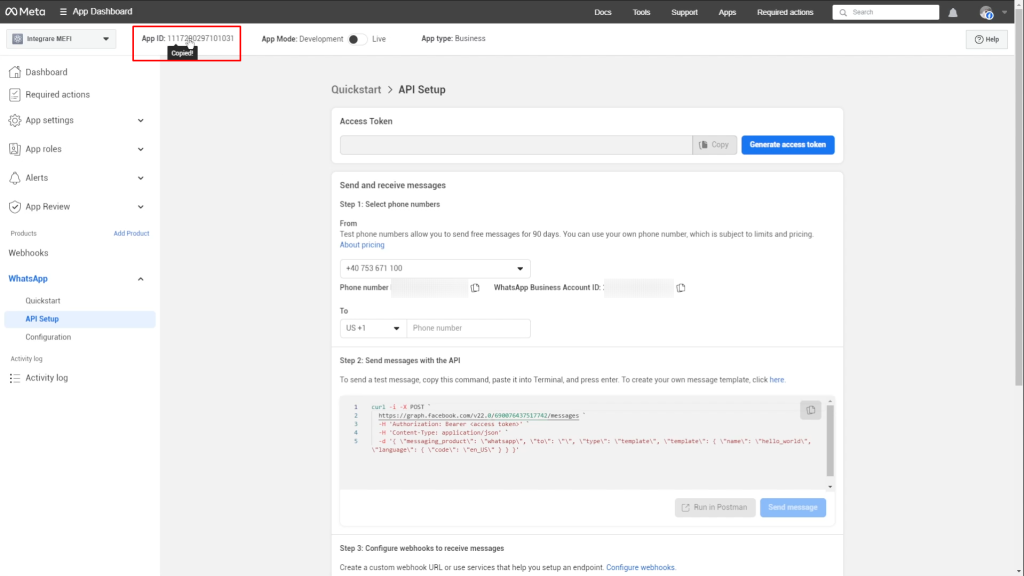Select API Setup in sidebar
This screenshot has height=576, width=1024.
(80, 319)
